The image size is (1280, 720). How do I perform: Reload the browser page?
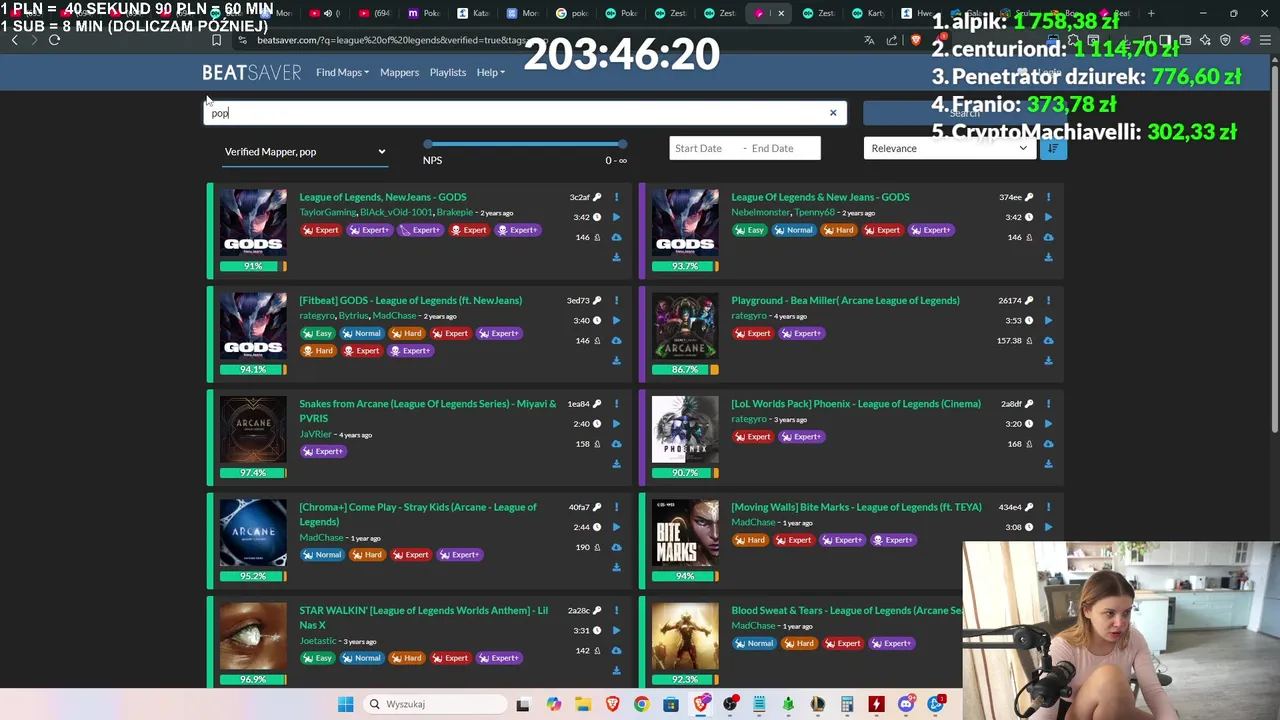point(54,40)
